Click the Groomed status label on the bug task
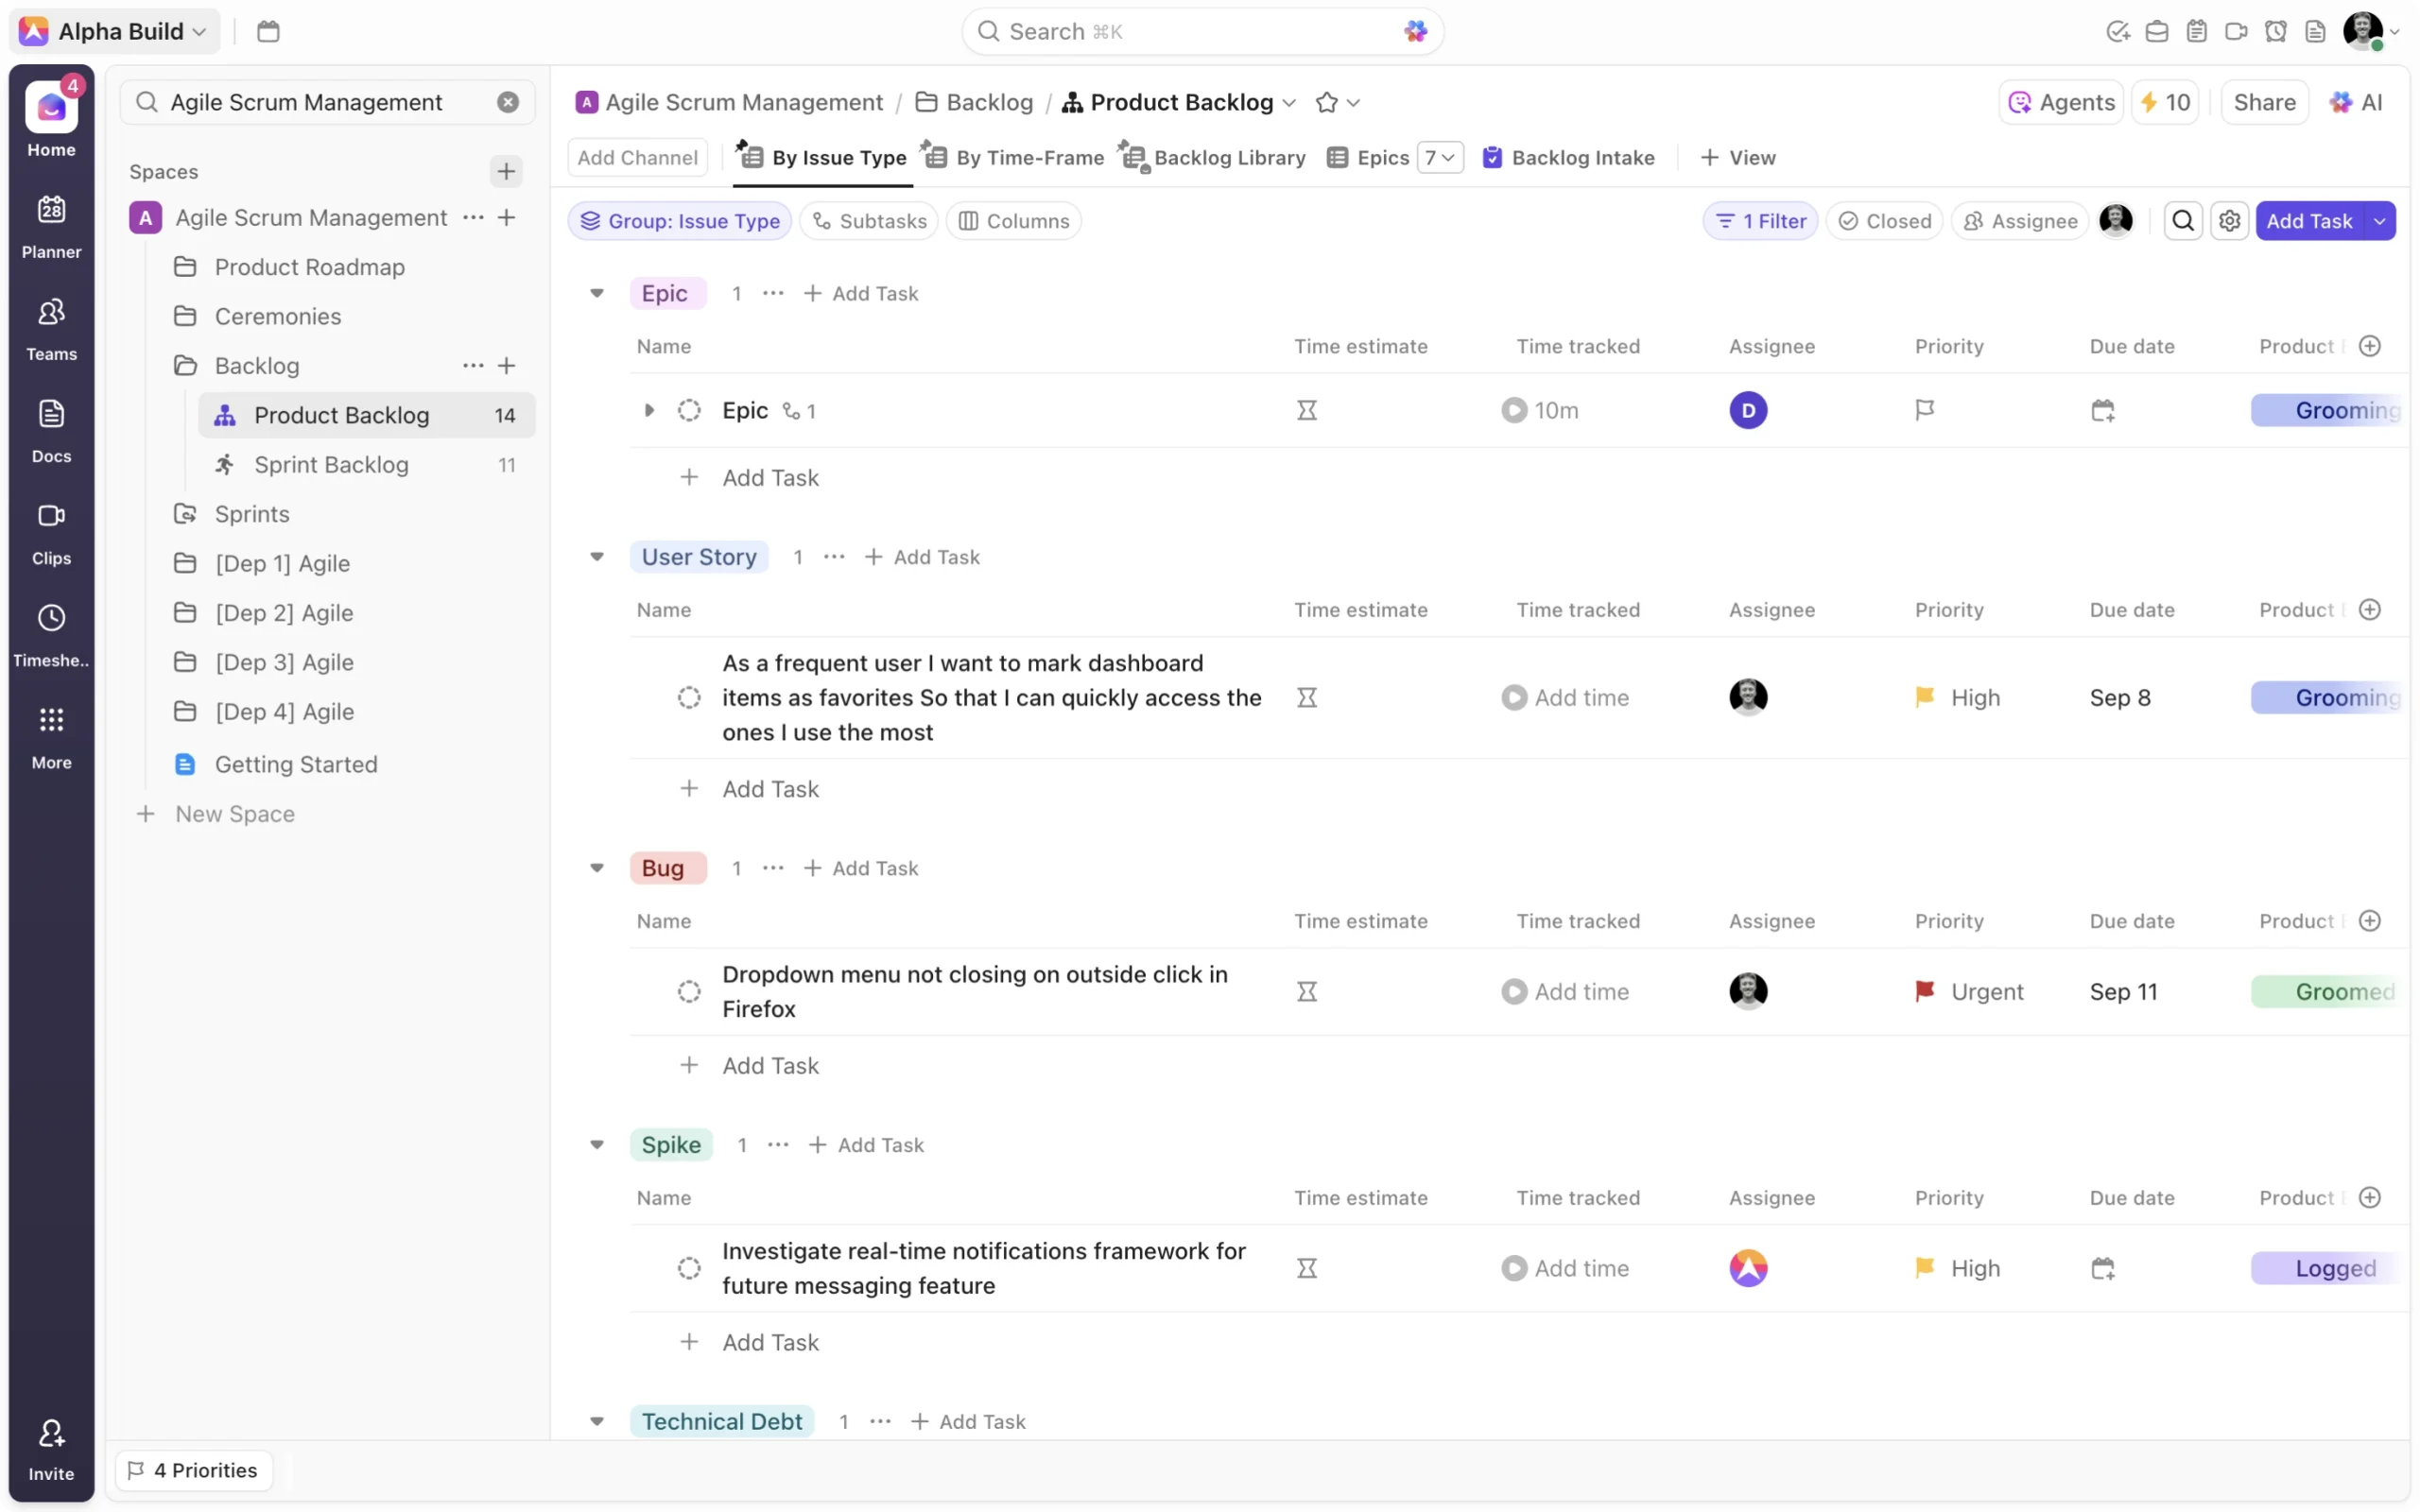Viewport: 2420px width, 1512px height. [x=2329, y=991]
